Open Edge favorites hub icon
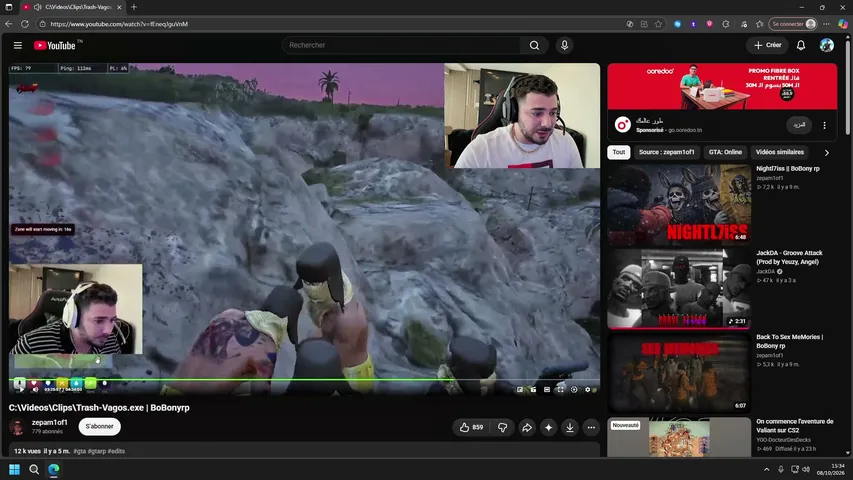Screen dimensions: 853x480 [x=759, y=24]
